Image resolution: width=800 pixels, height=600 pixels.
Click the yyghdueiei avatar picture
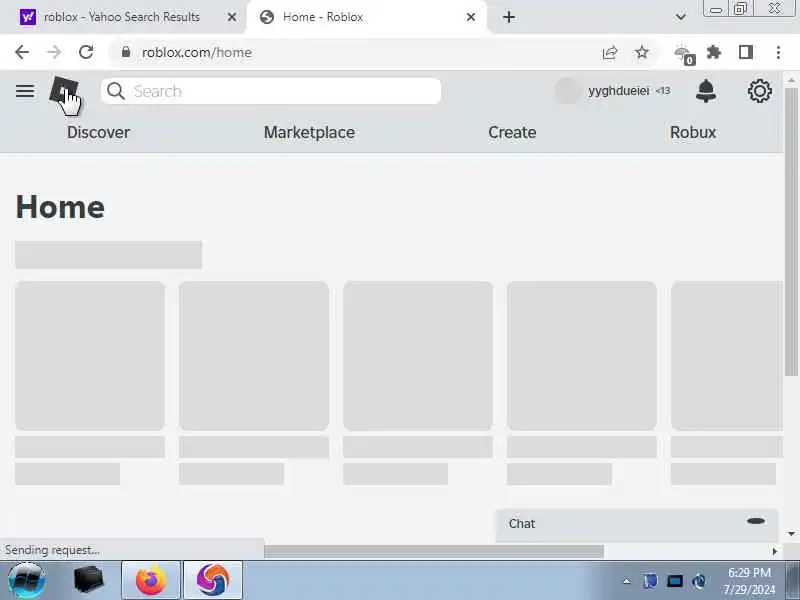coord(567,91)
